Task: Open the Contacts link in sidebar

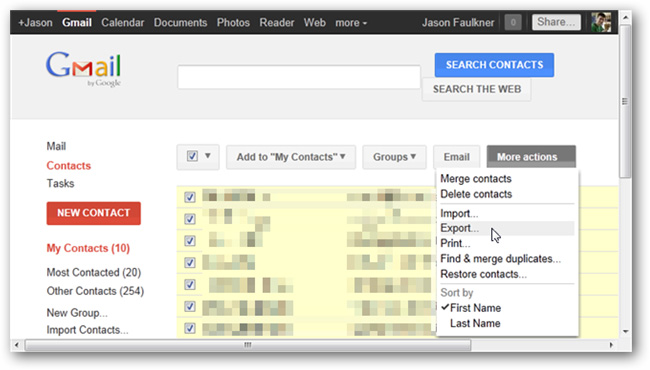Action: 68,165
